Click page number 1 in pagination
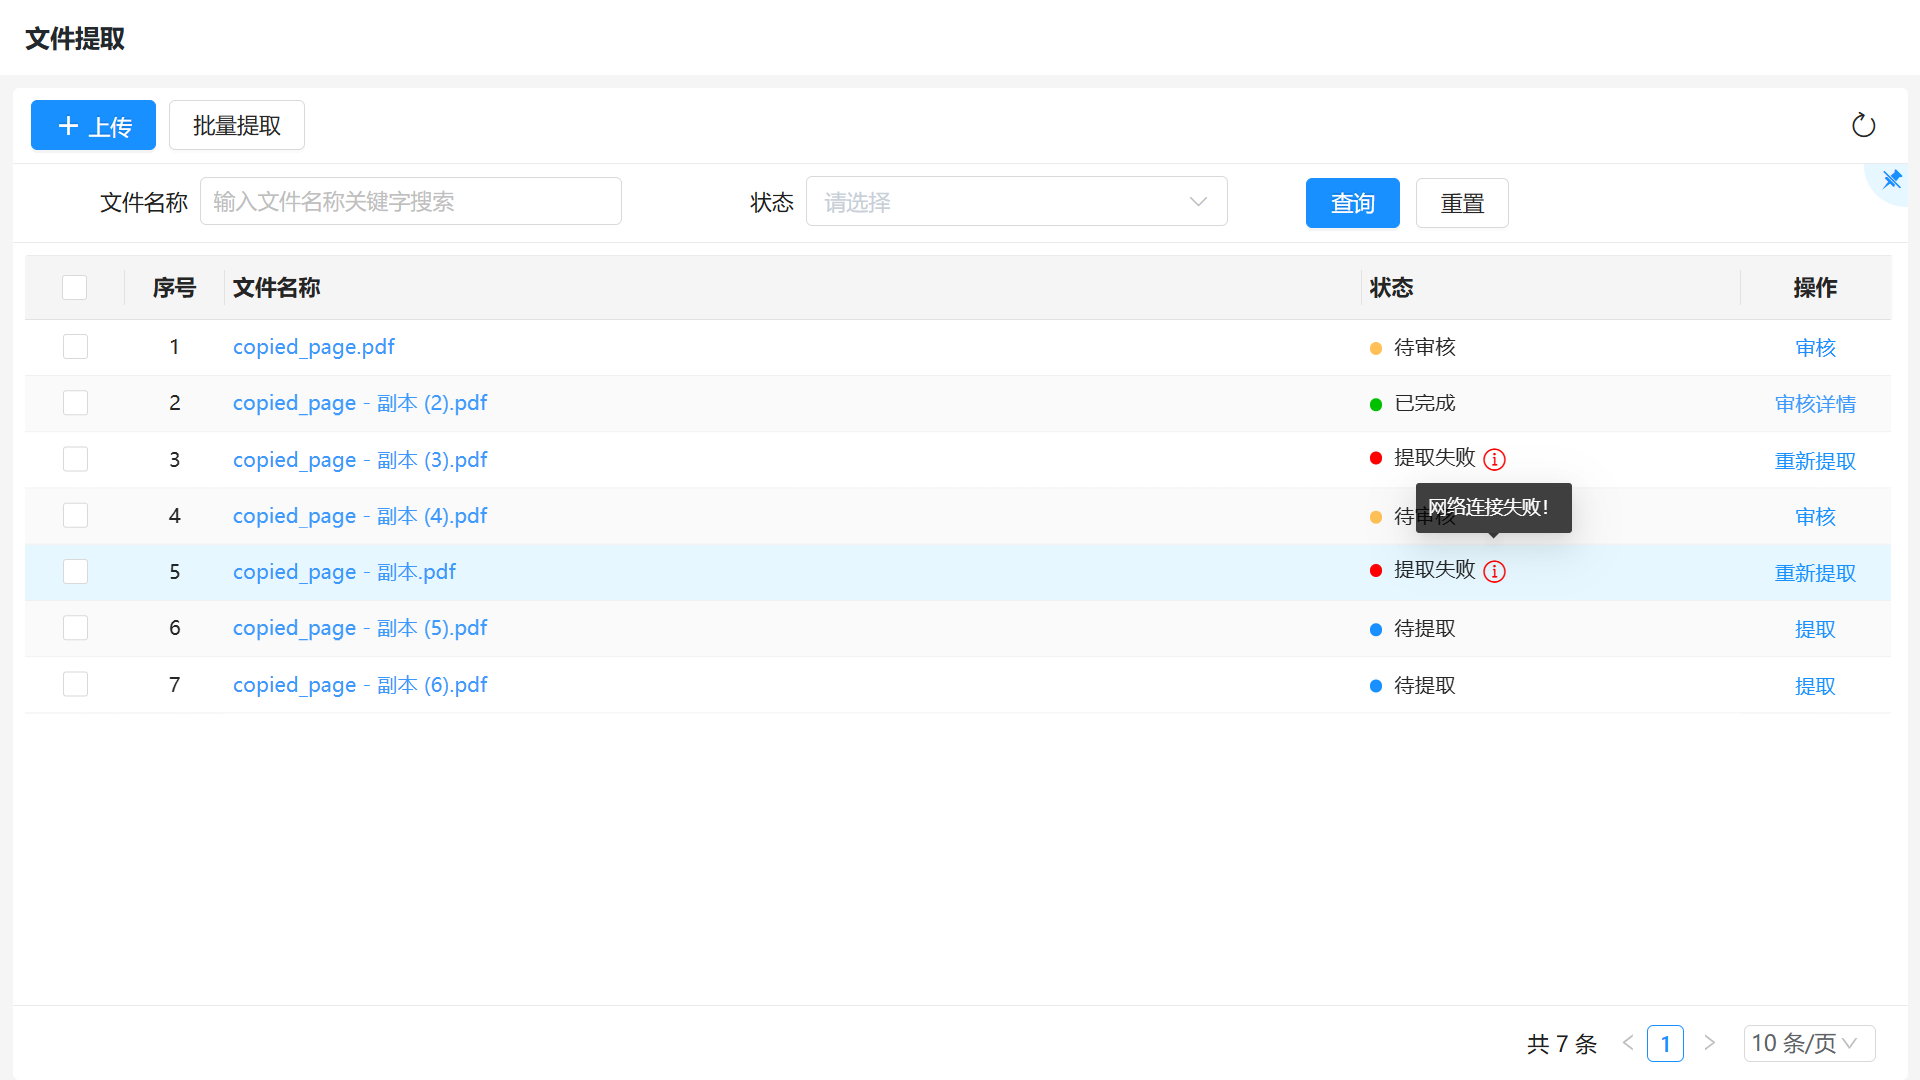The image size is (1920, 1080). coord(1665,1043)
